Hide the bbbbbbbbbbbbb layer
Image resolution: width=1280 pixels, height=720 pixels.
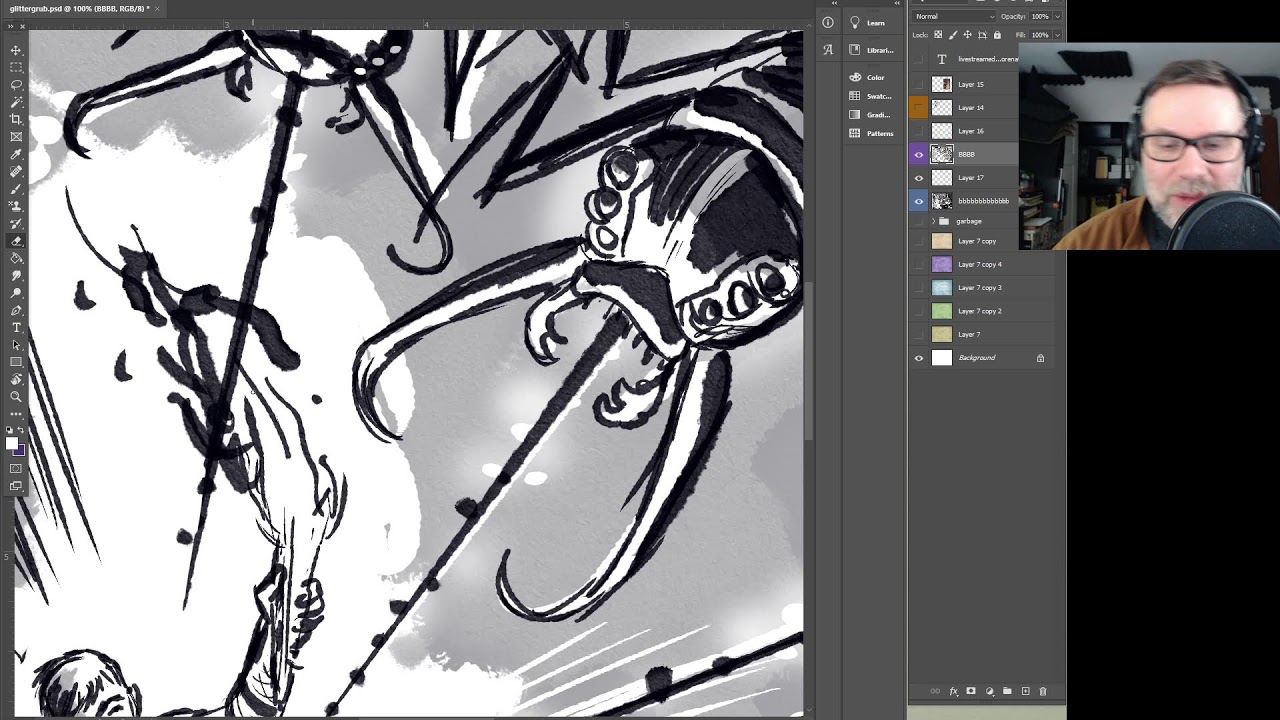point(919,201)
